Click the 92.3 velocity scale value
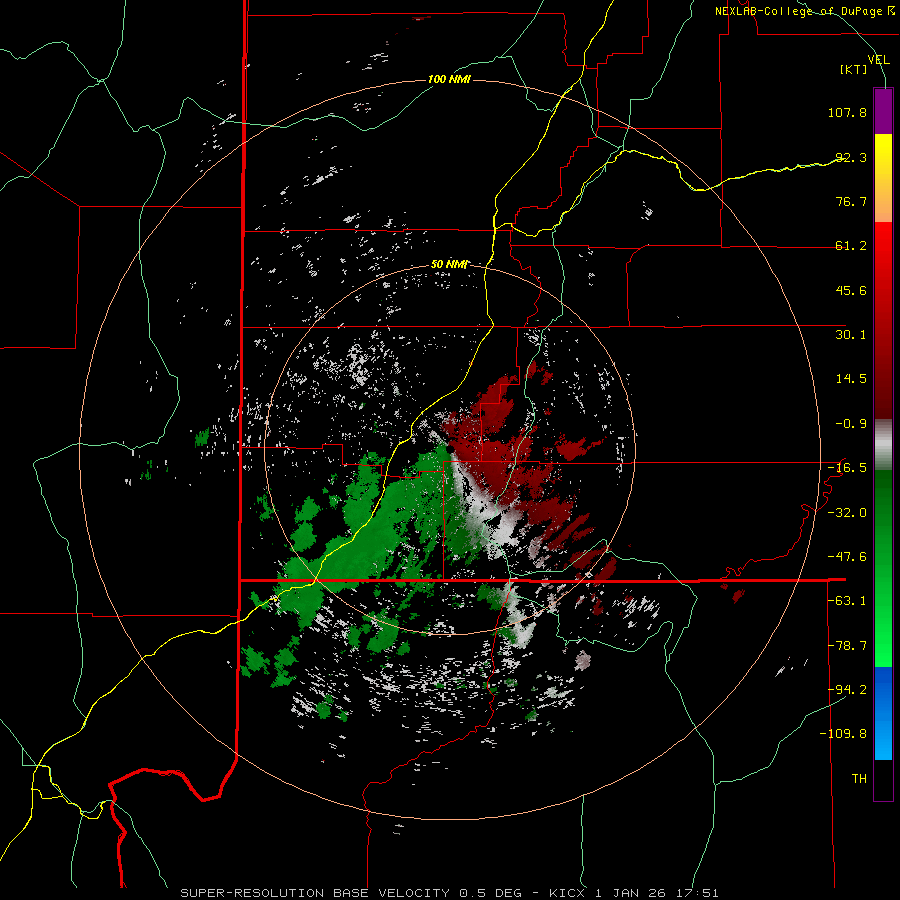The width and height of the screenshot is (900, 900). [x=851, y=157]
